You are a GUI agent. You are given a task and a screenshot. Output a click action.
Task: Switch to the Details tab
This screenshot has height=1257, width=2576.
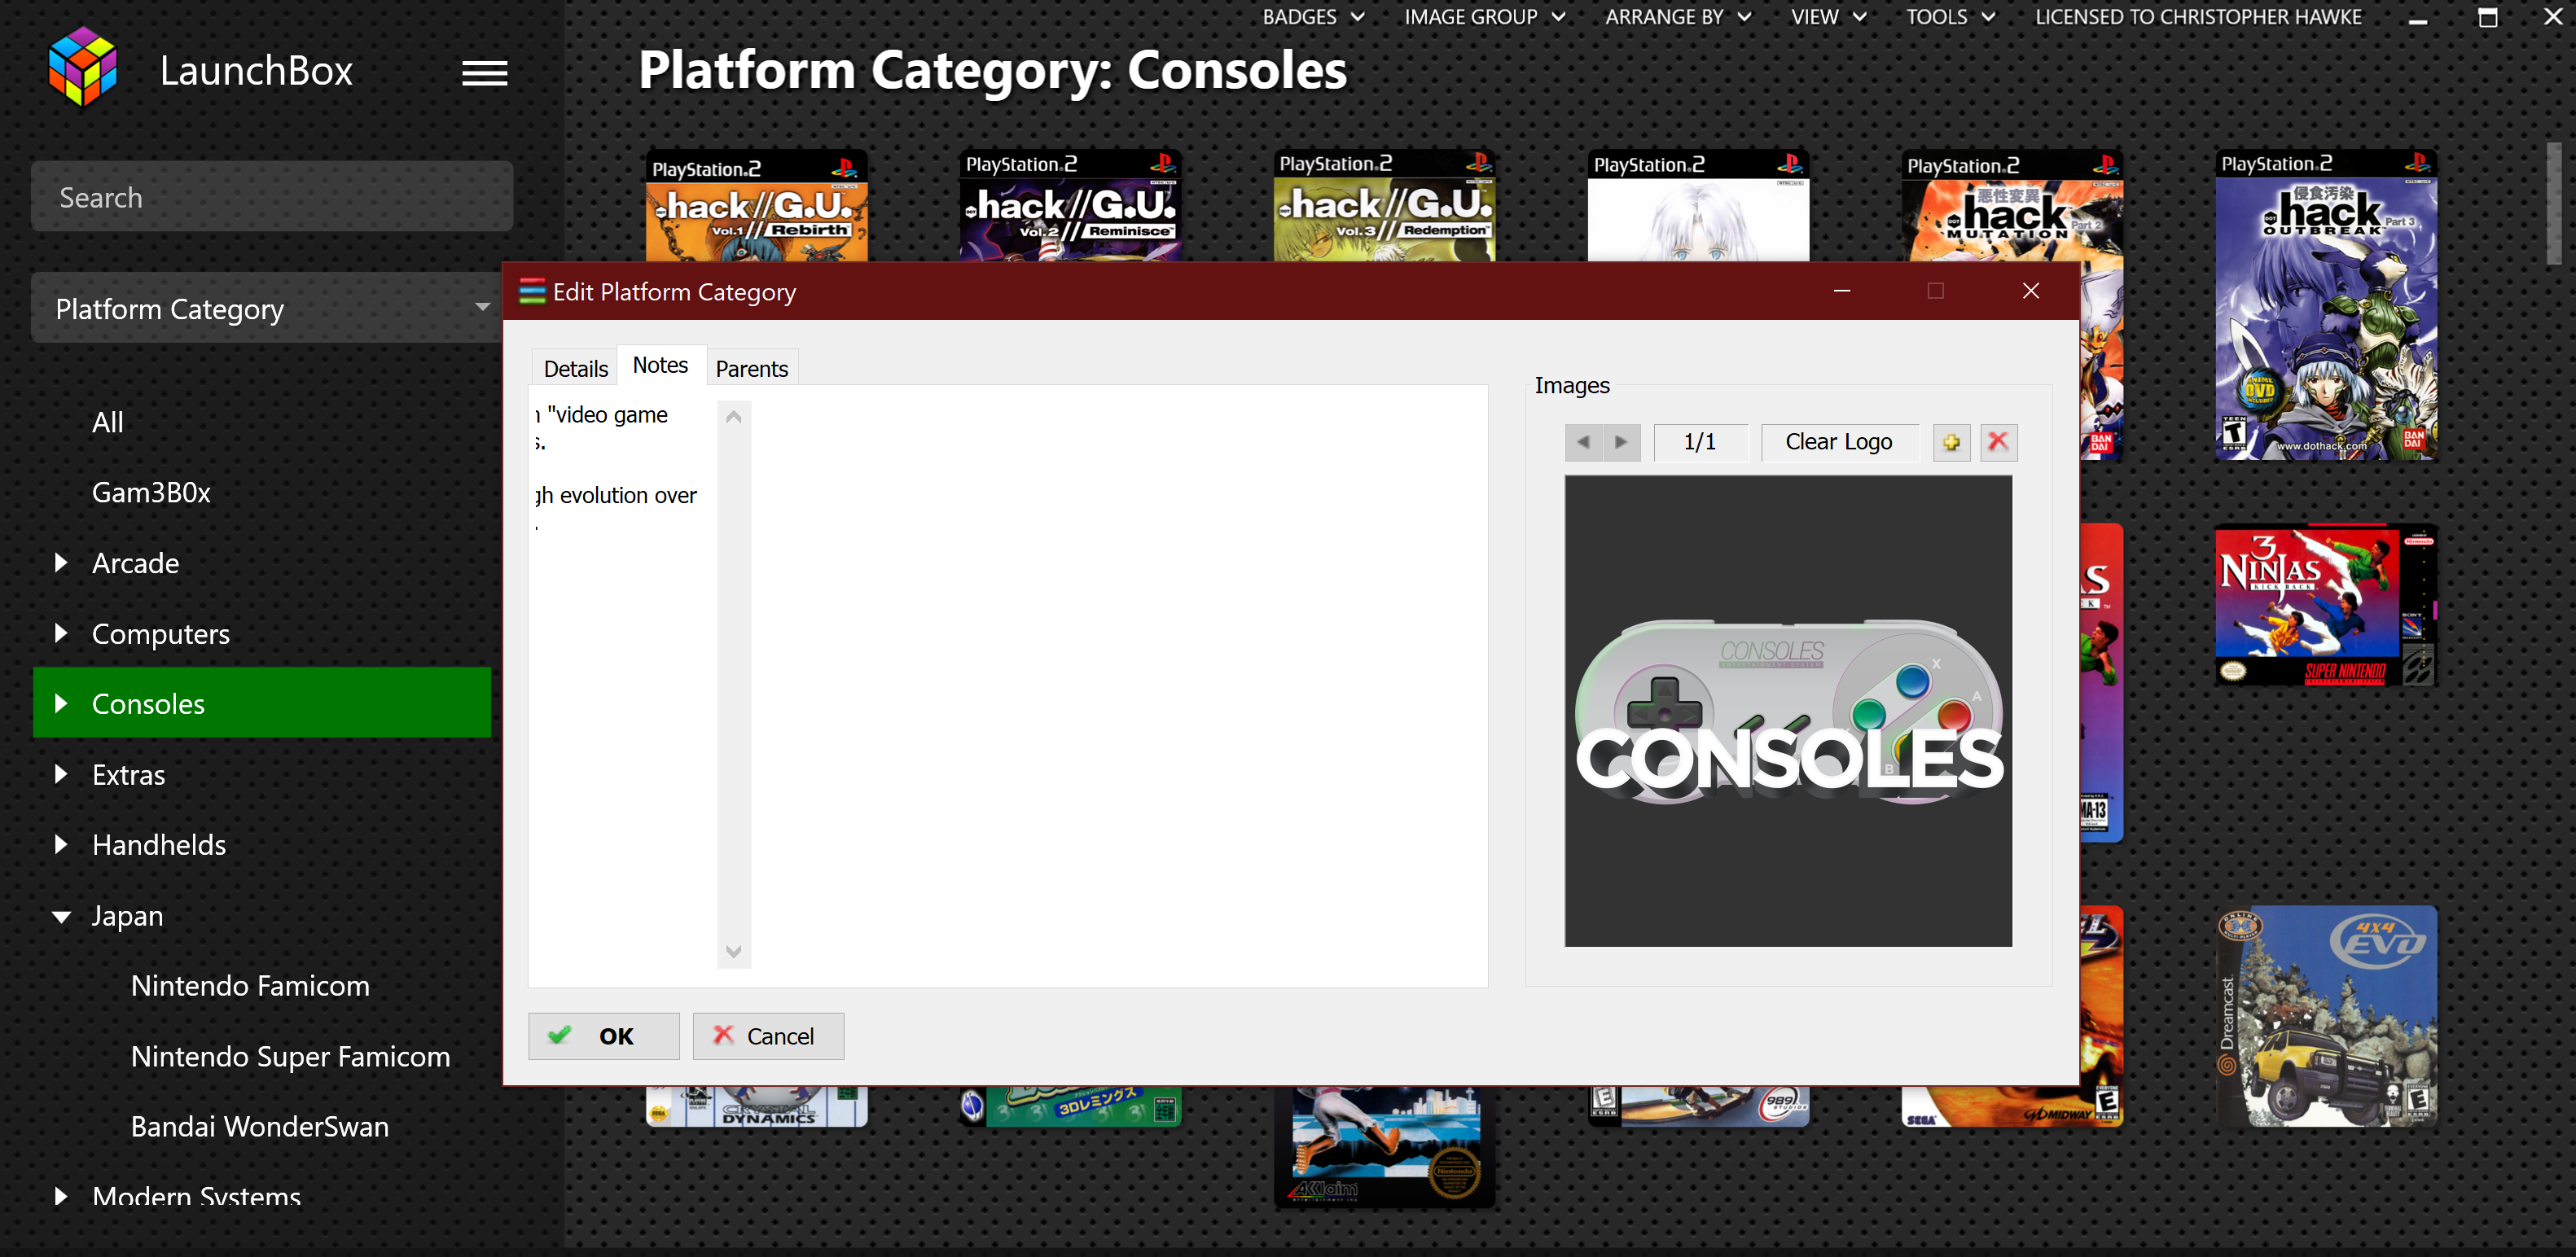(x=575, y=369)
